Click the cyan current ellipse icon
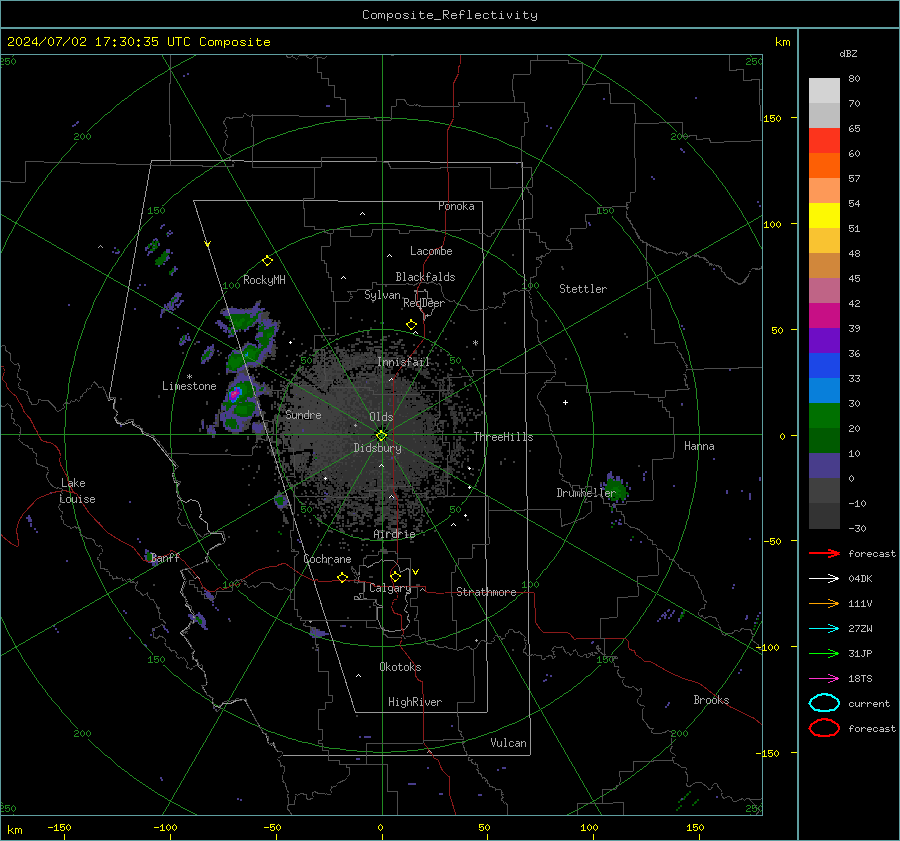900x841 pixels. [824, 703]
